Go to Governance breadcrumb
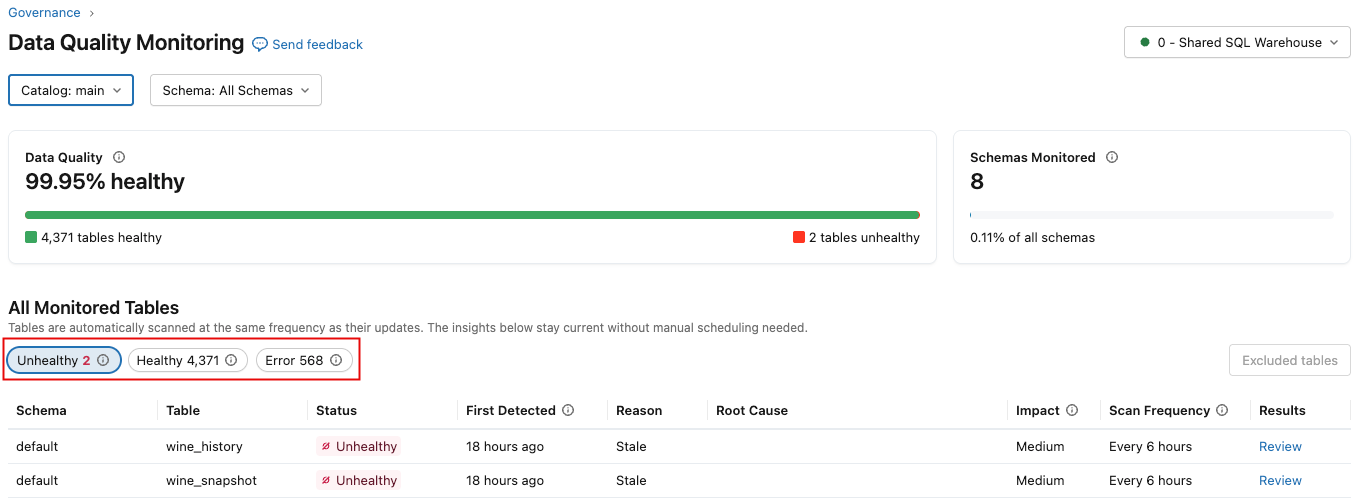This screenshot has width=1357, height=503. (44, 13)
